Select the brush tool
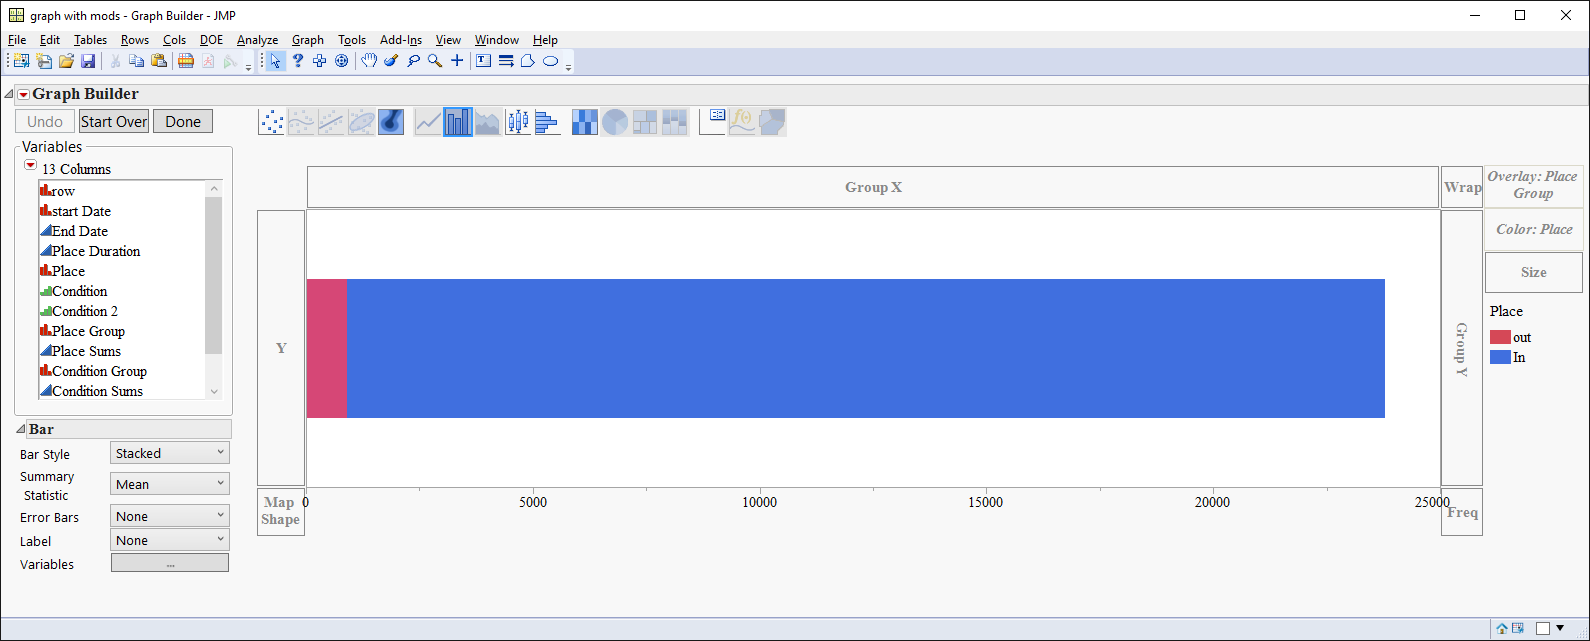This screenshot has width=1590, height=641. click(391, 61)
